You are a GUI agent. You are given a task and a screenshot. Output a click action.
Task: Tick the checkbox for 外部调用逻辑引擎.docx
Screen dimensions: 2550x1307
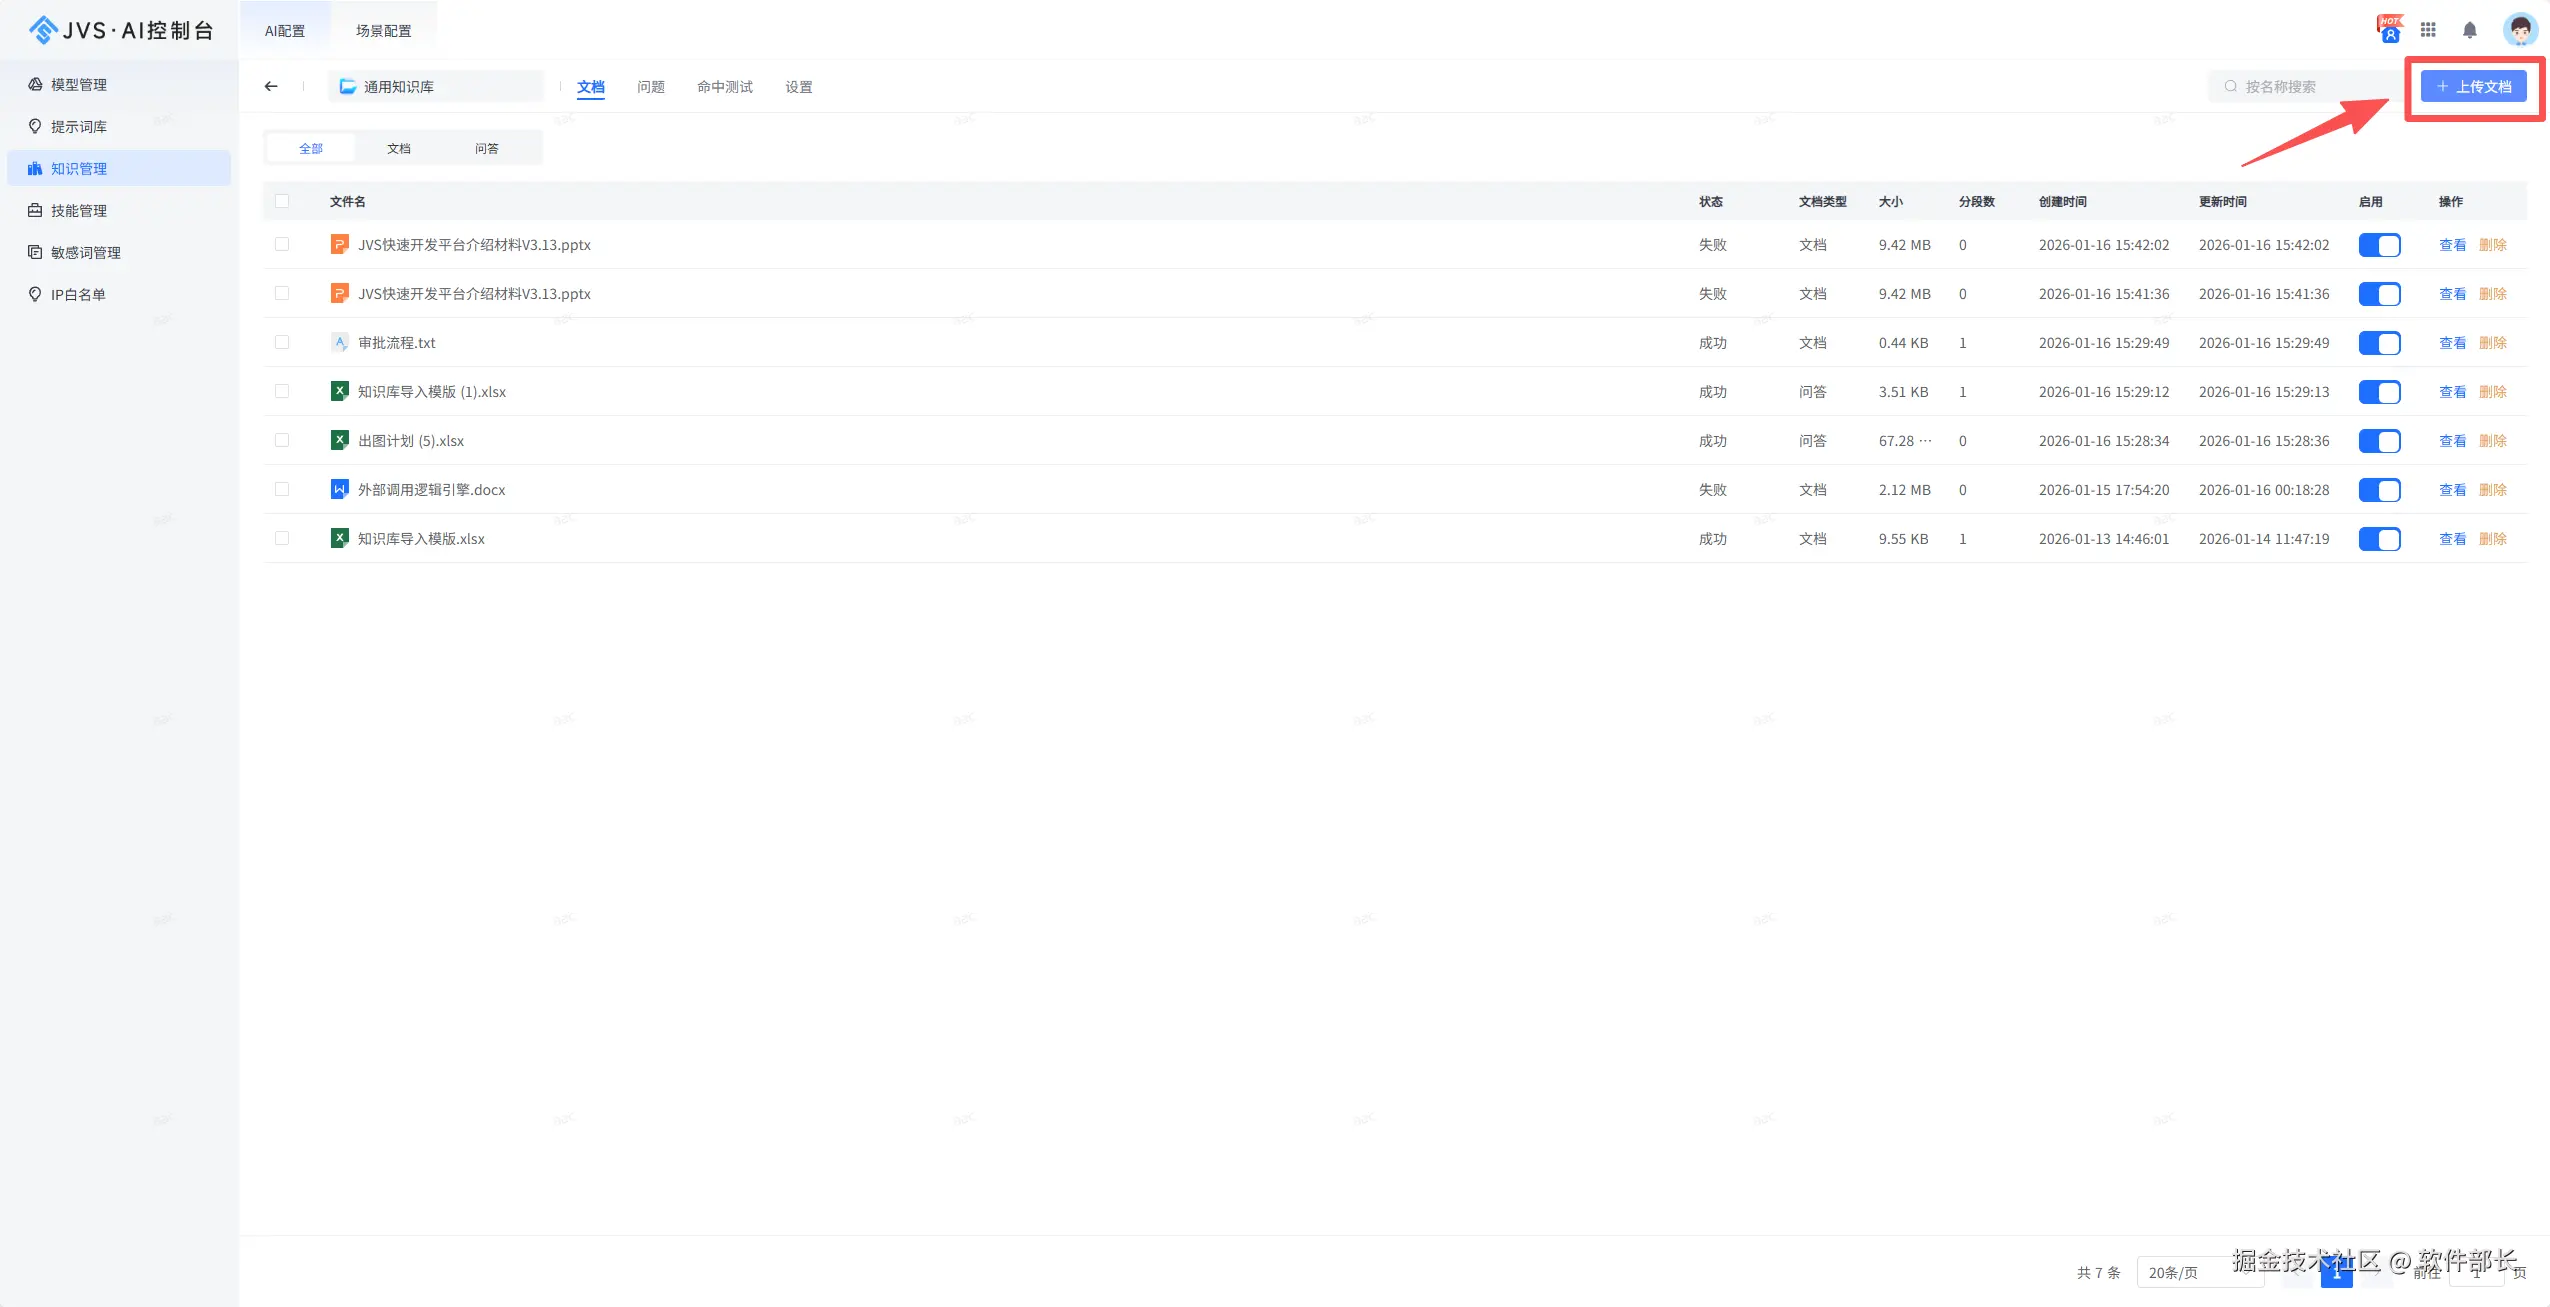(282, 490)
